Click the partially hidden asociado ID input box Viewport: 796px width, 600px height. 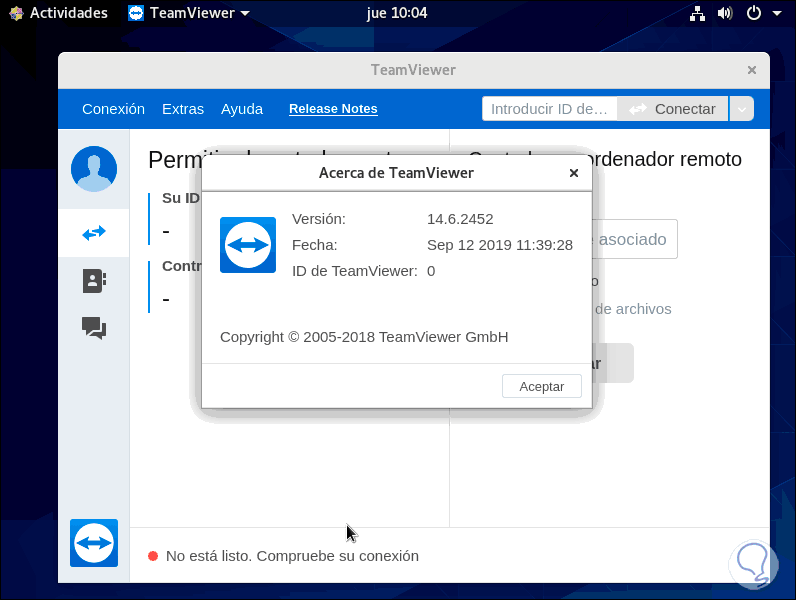[635, 239]
